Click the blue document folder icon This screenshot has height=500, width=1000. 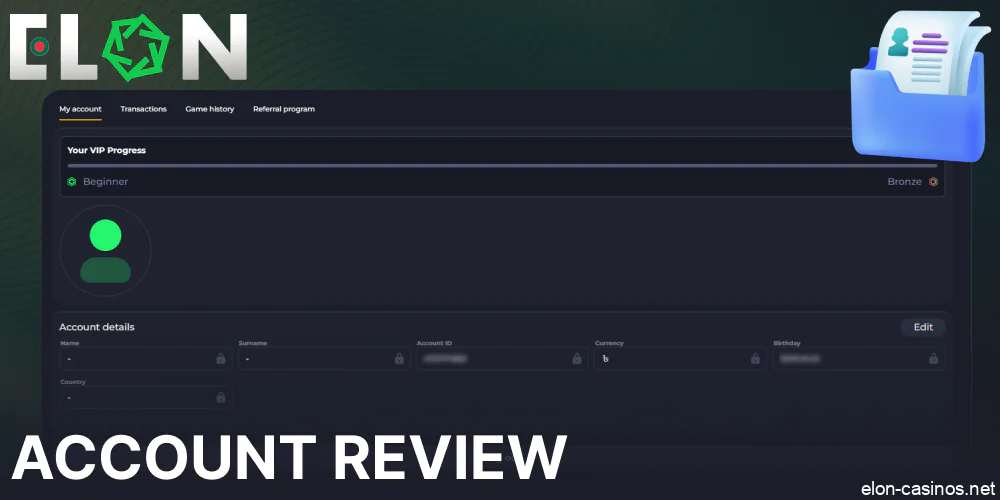(x=920, y=85)
